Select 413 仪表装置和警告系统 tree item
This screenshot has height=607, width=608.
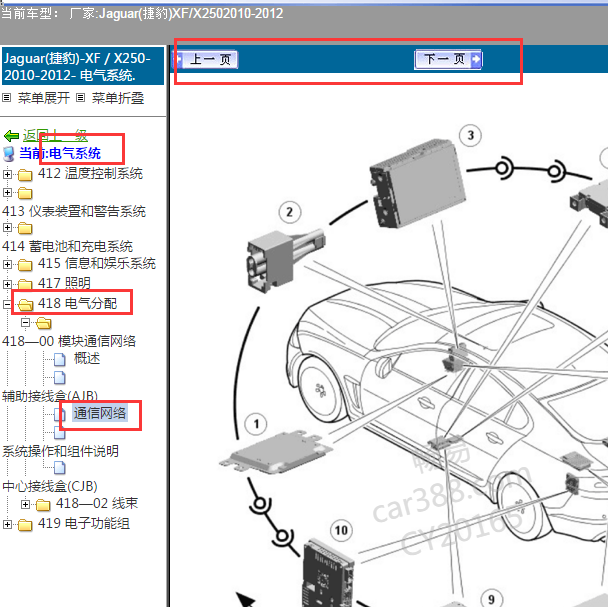point(74,211)
